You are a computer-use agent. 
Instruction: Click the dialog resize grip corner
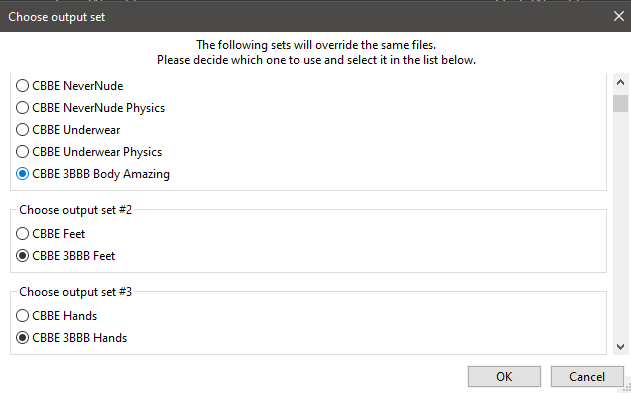(x=627, y=389)
